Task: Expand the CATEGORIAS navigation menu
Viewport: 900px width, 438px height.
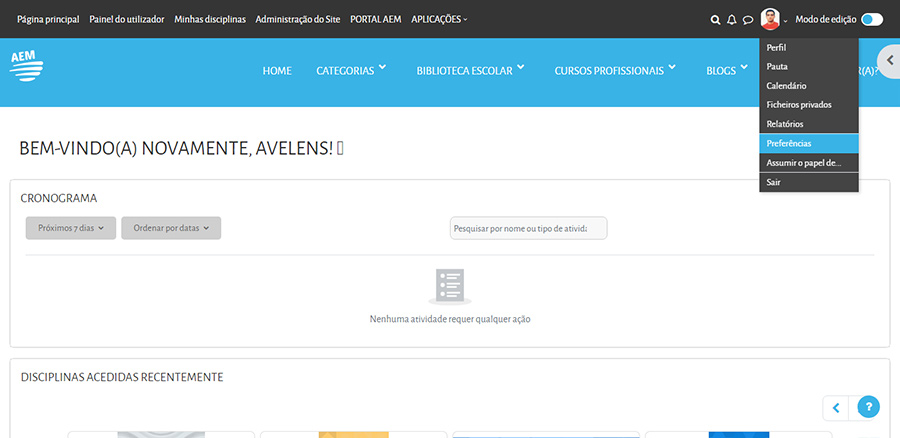Action: coord(351,70)
